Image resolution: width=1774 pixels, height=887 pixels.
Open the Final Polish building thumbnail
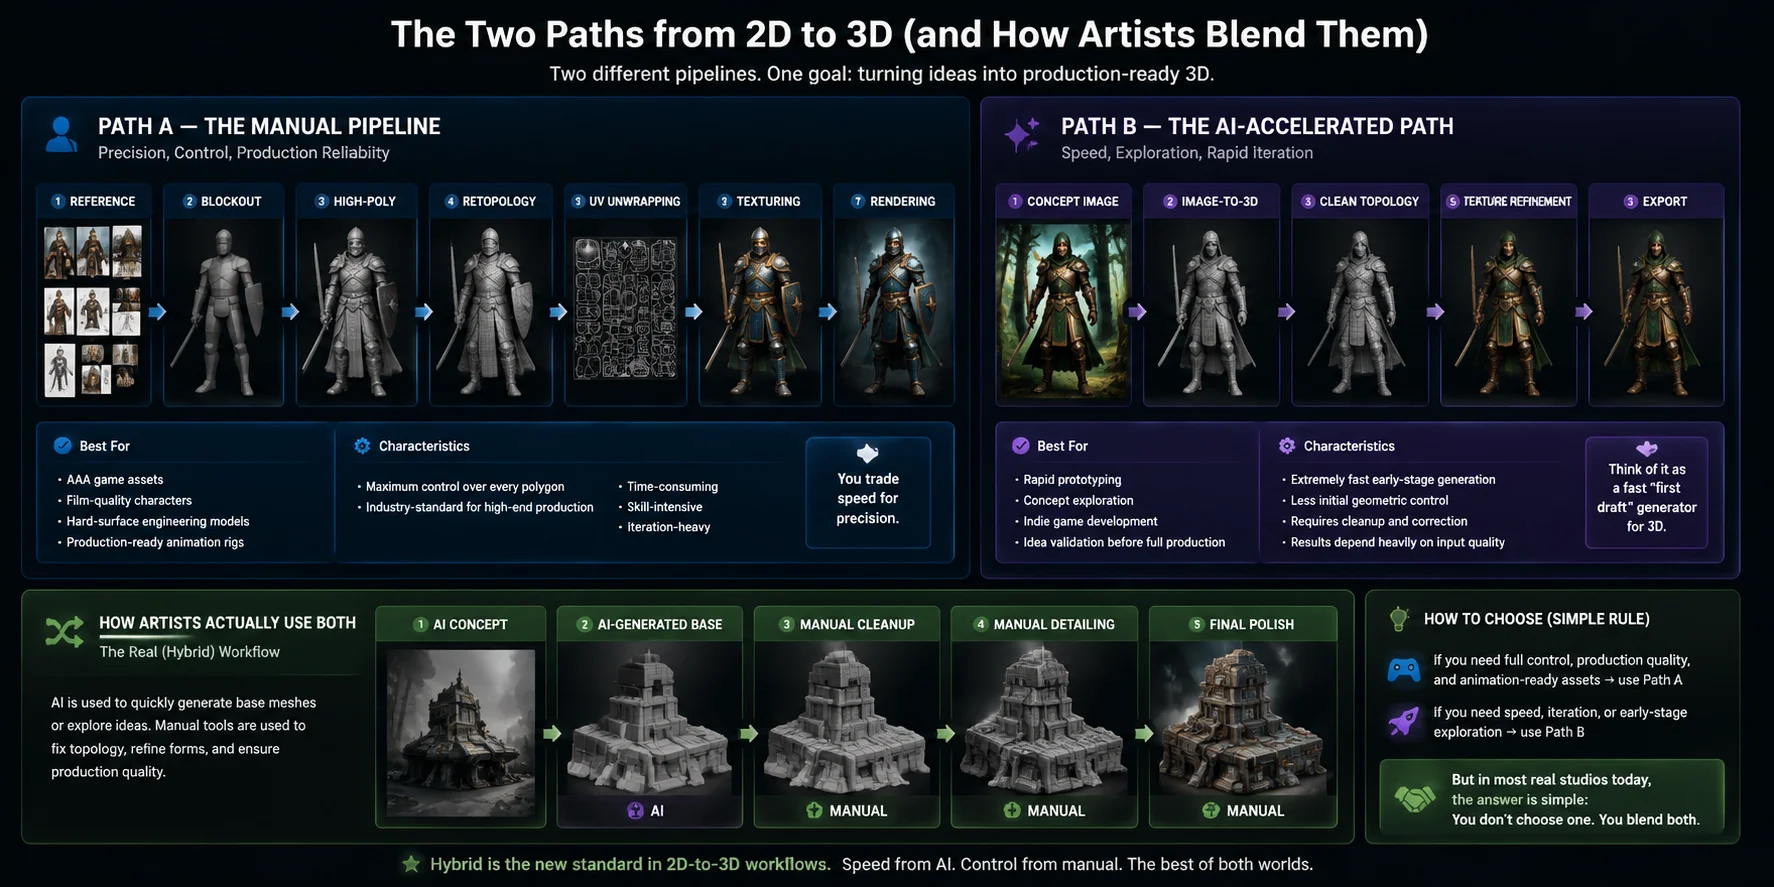1243,720
